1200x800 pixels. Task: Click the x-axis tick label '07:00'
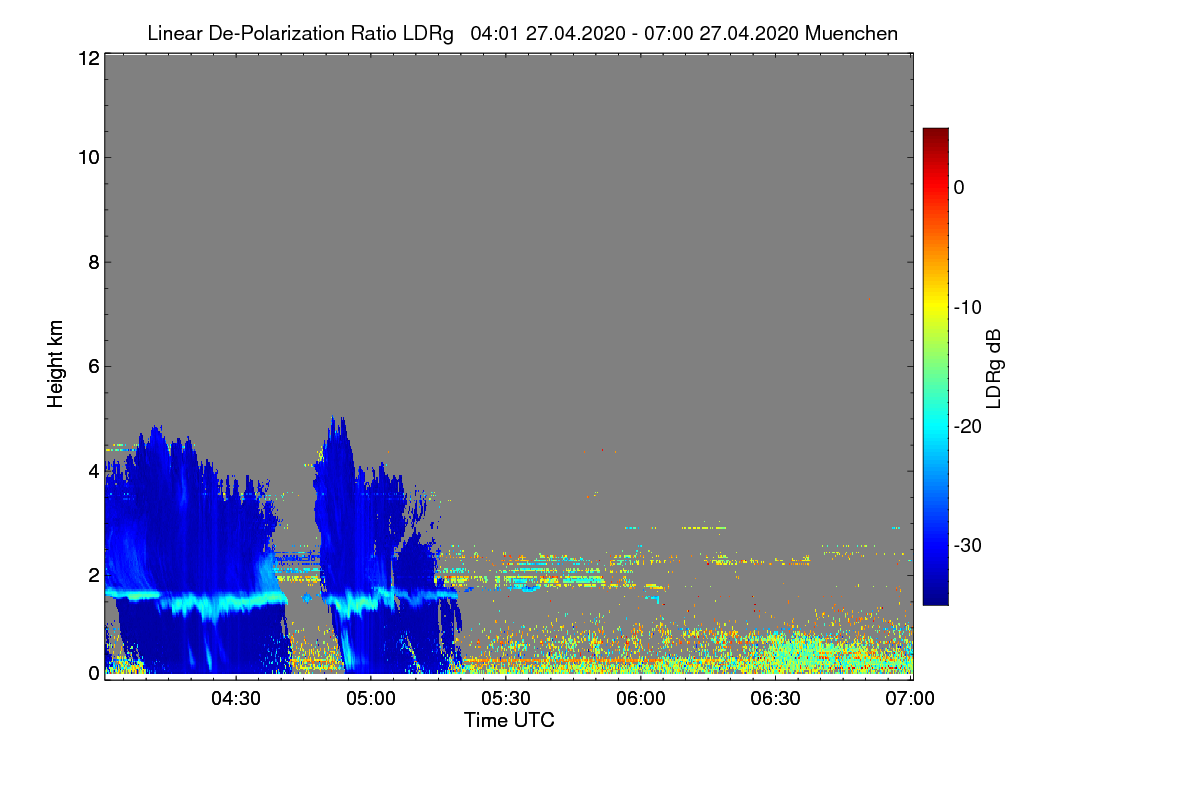910,699
